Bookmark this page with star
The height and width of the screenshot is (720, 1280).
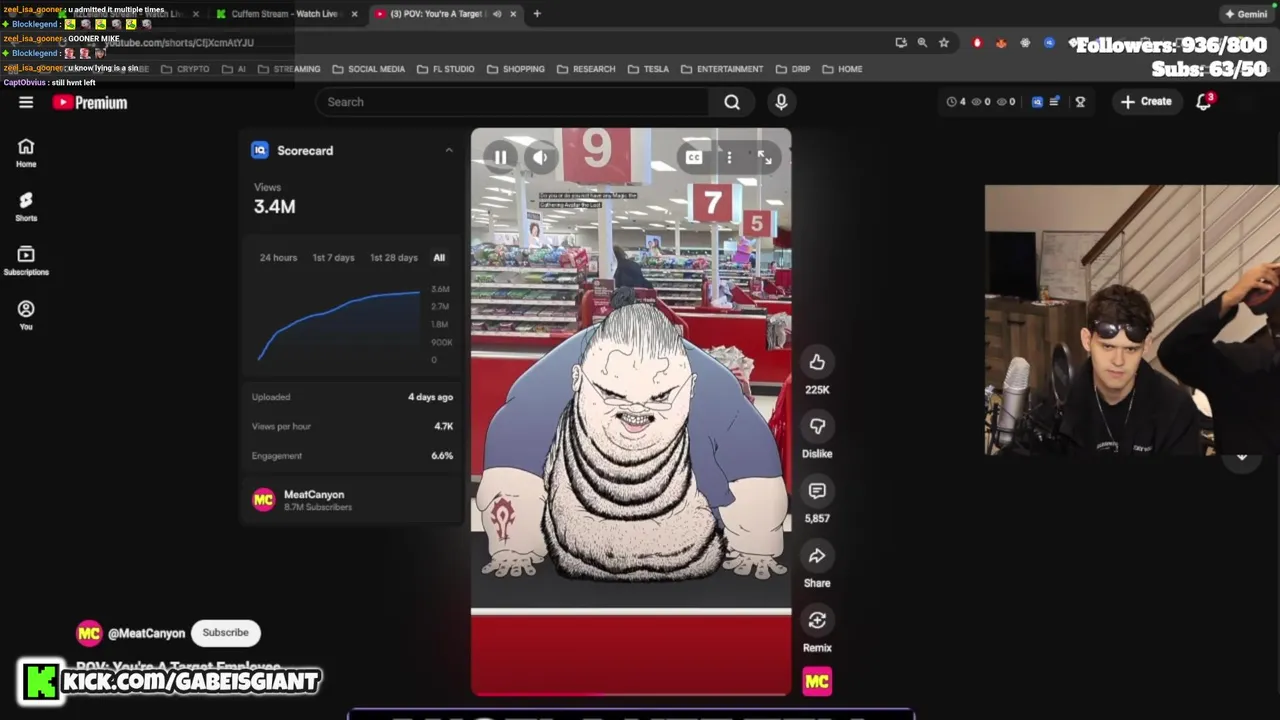coord(943,43)
